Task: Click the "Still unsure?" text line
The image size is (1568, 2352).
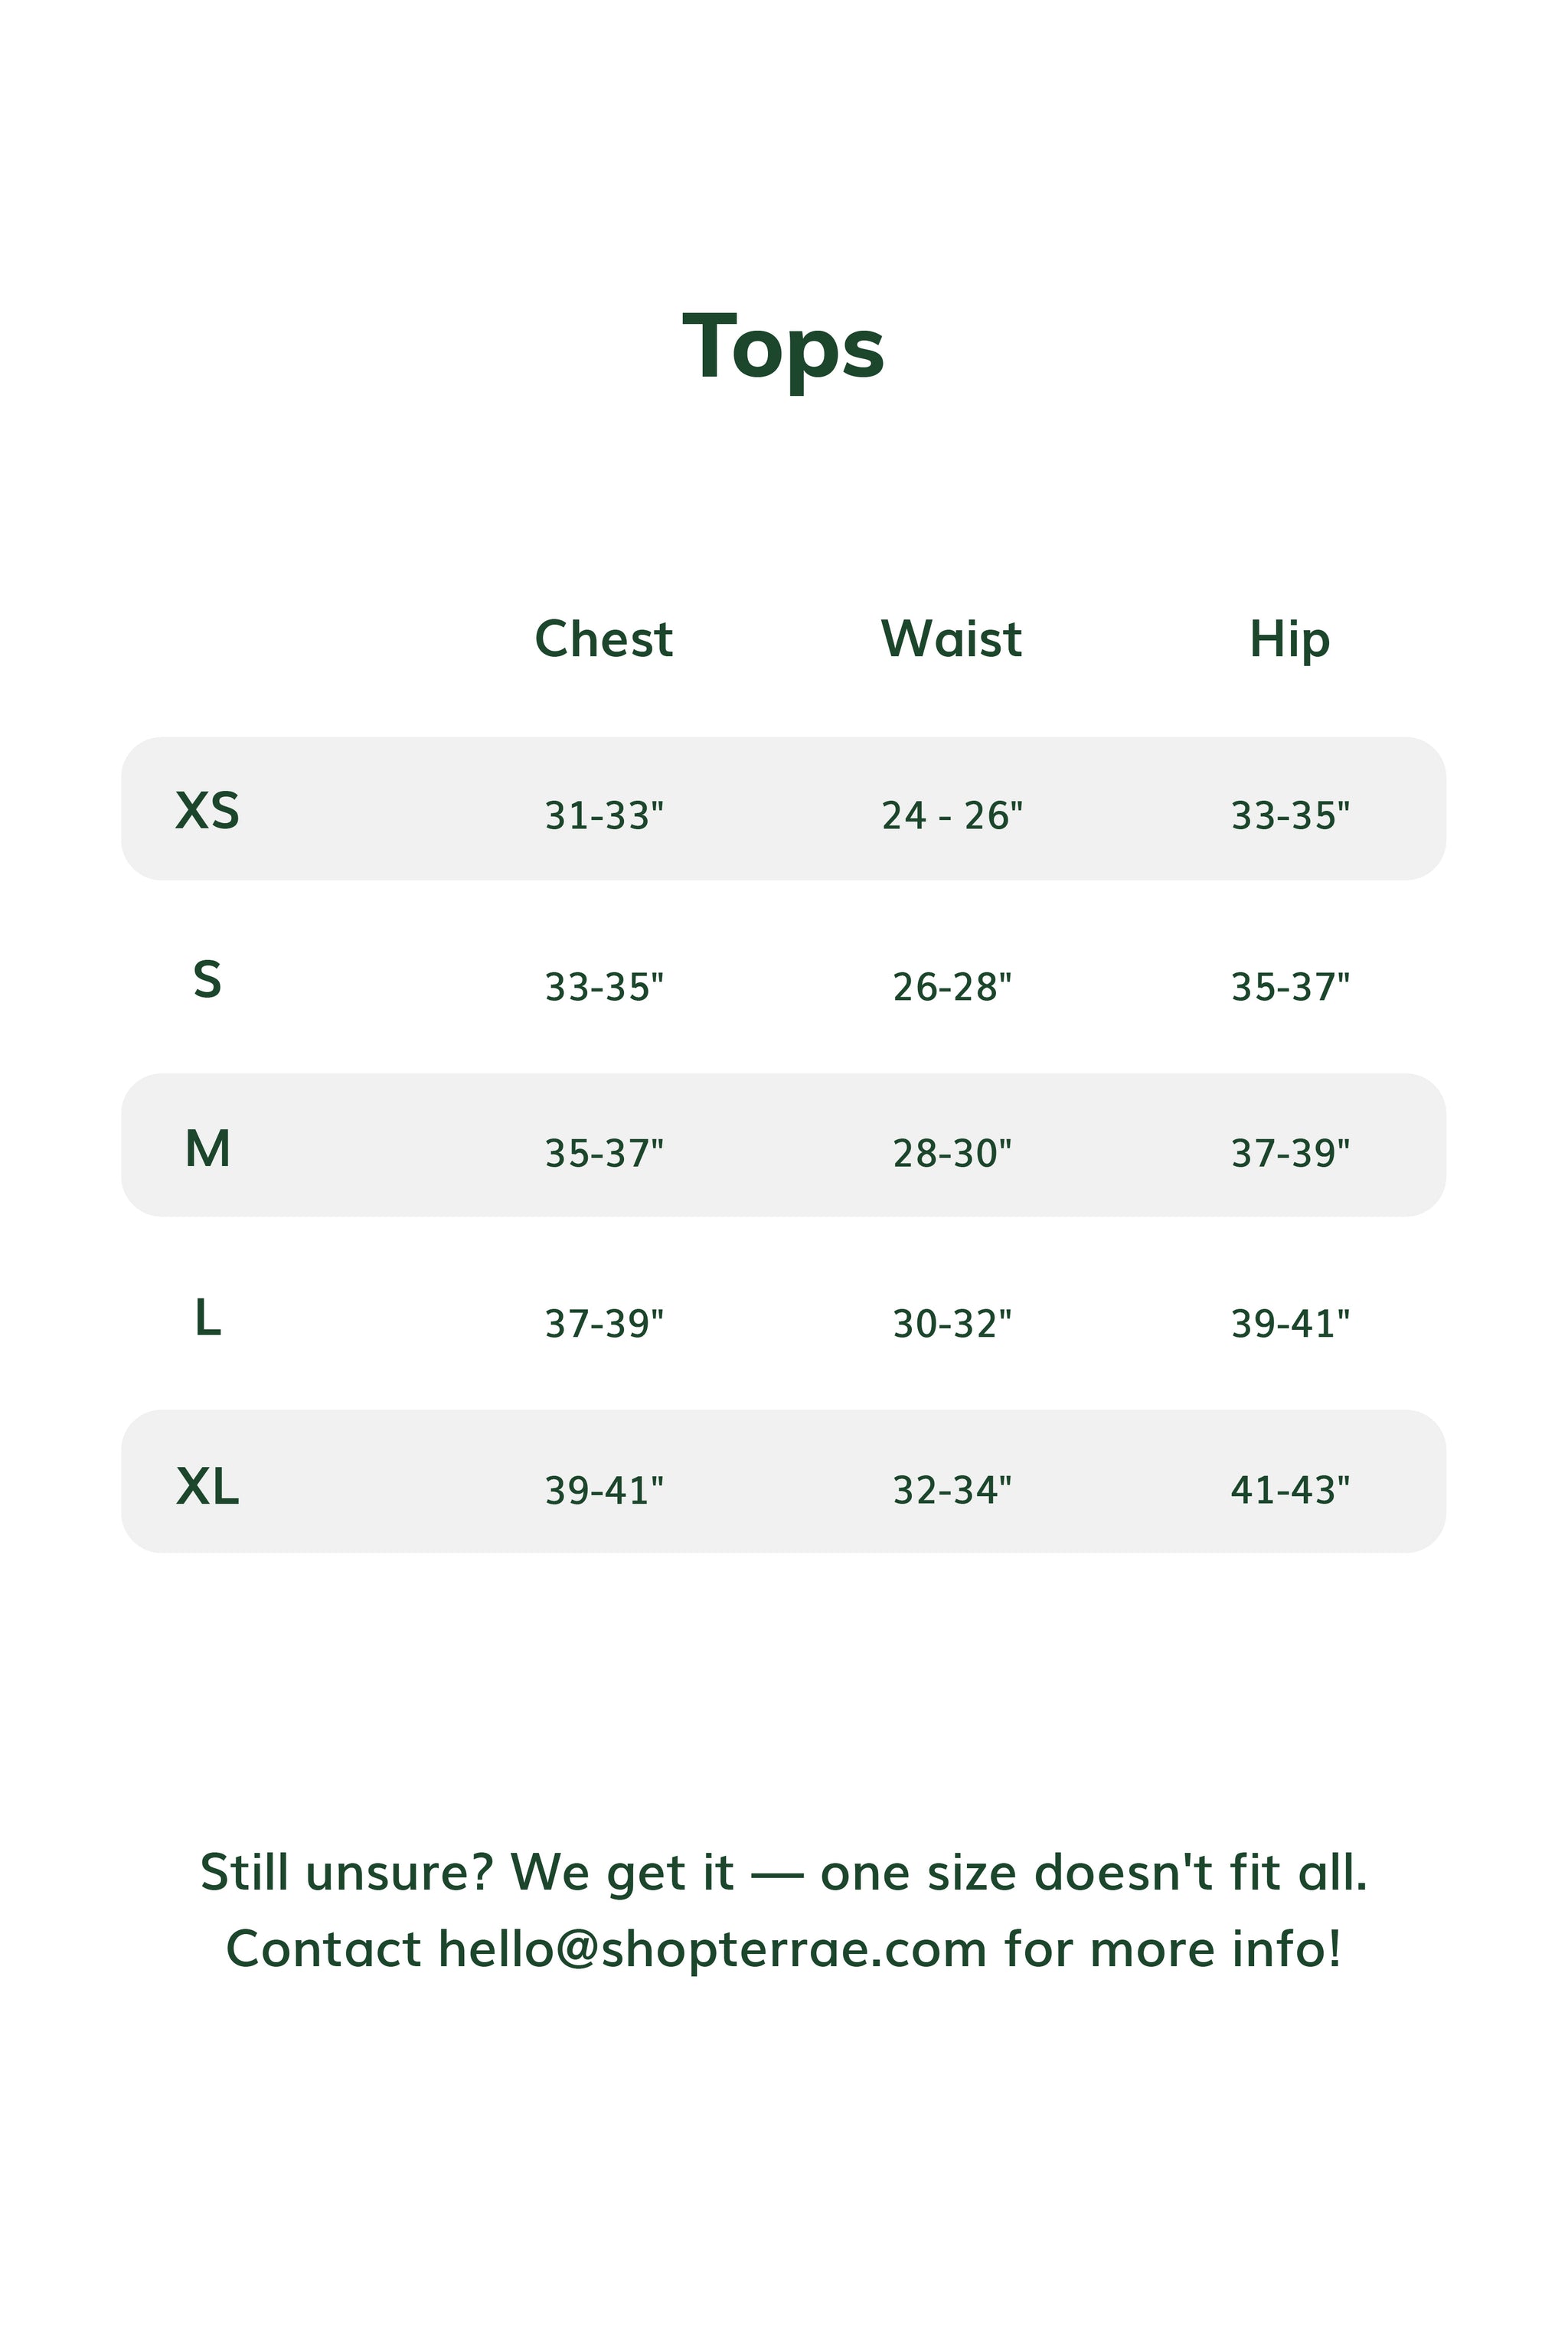Action: [x=783, y=1872]
